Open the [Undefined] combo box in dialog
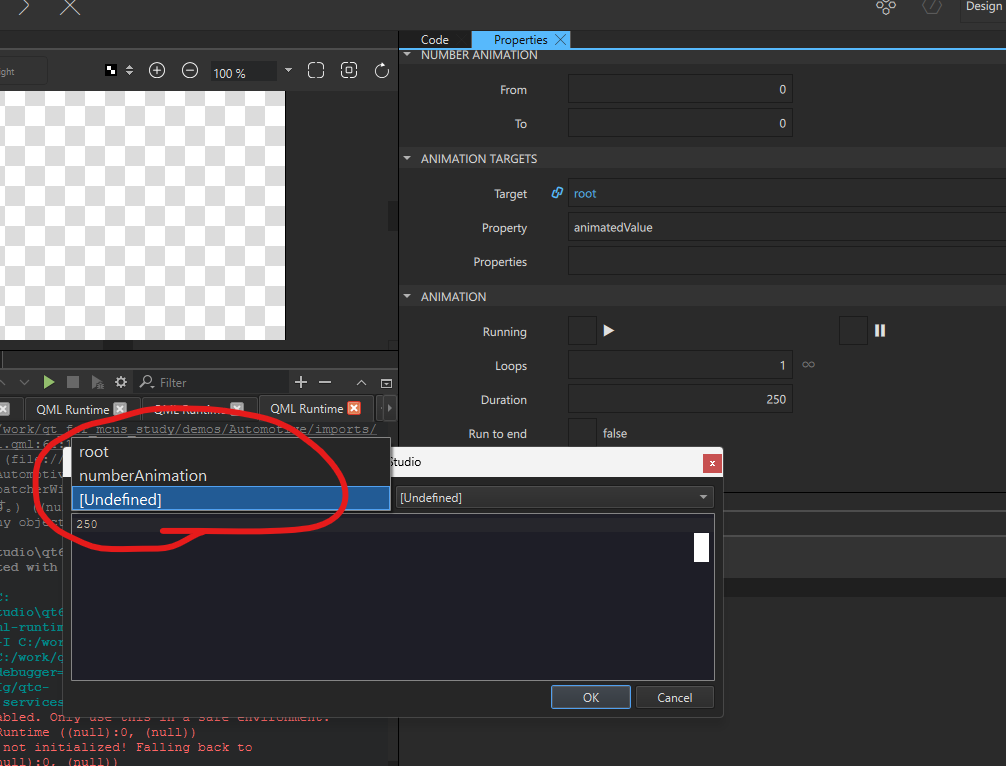 pos(555,497)
